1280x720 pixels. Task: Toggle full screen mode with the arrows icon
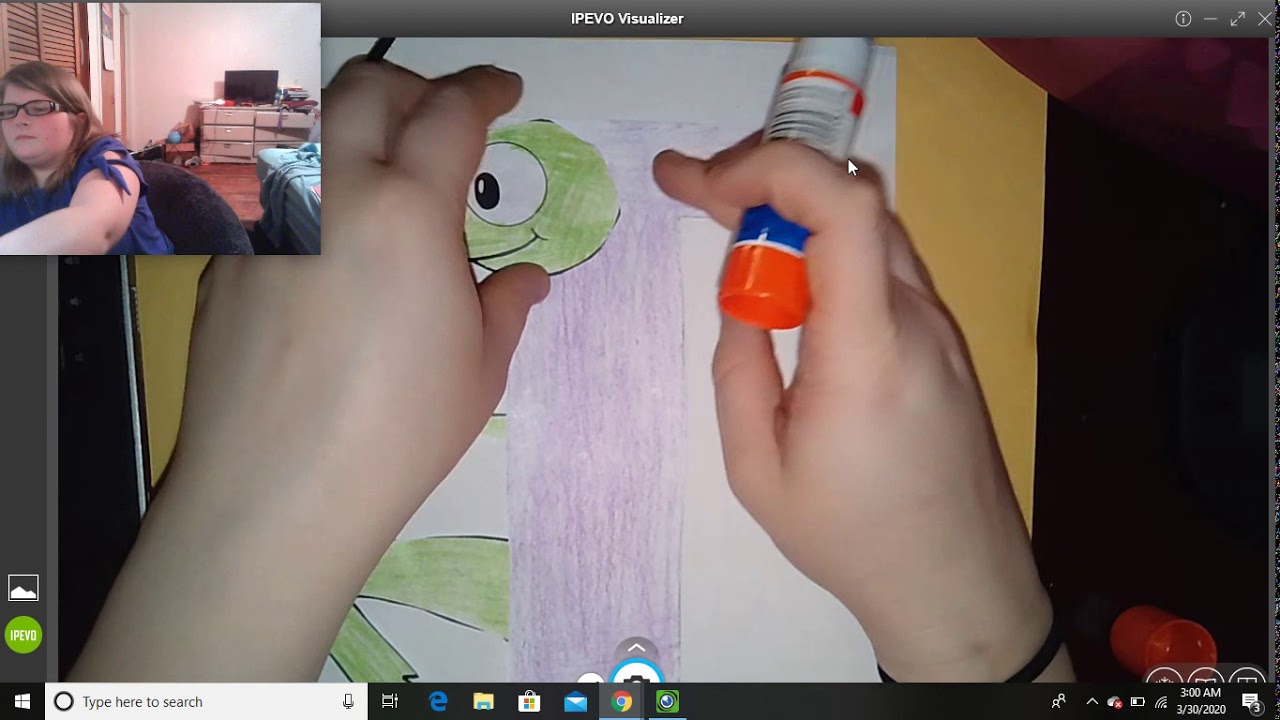(x=1238, y=19)
